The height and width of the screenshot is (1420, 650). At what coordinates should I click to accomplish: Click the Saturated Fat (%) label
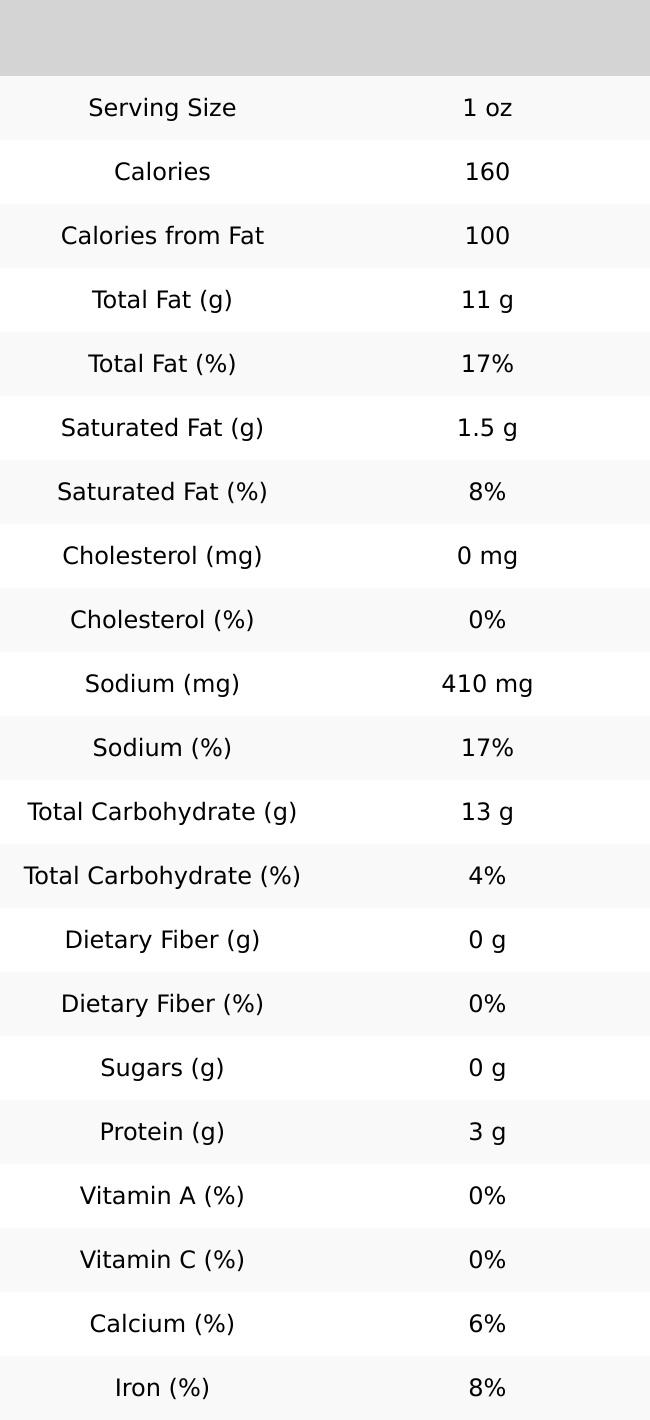(x=162, y=492)
